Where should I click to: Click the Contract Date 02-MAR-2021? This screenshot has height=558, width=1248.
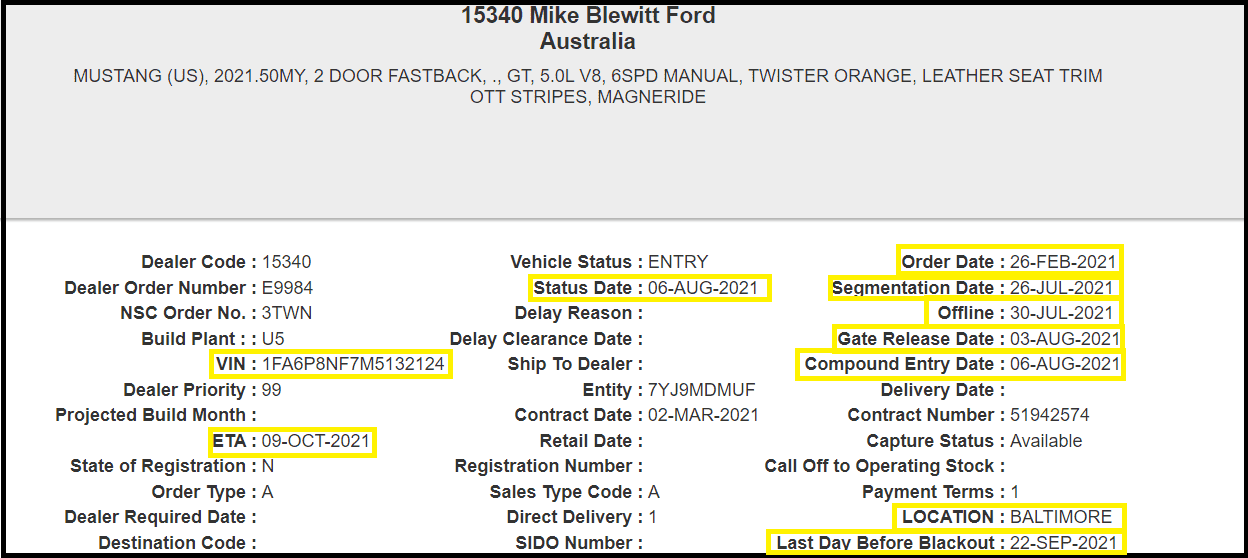click(704, 415)
